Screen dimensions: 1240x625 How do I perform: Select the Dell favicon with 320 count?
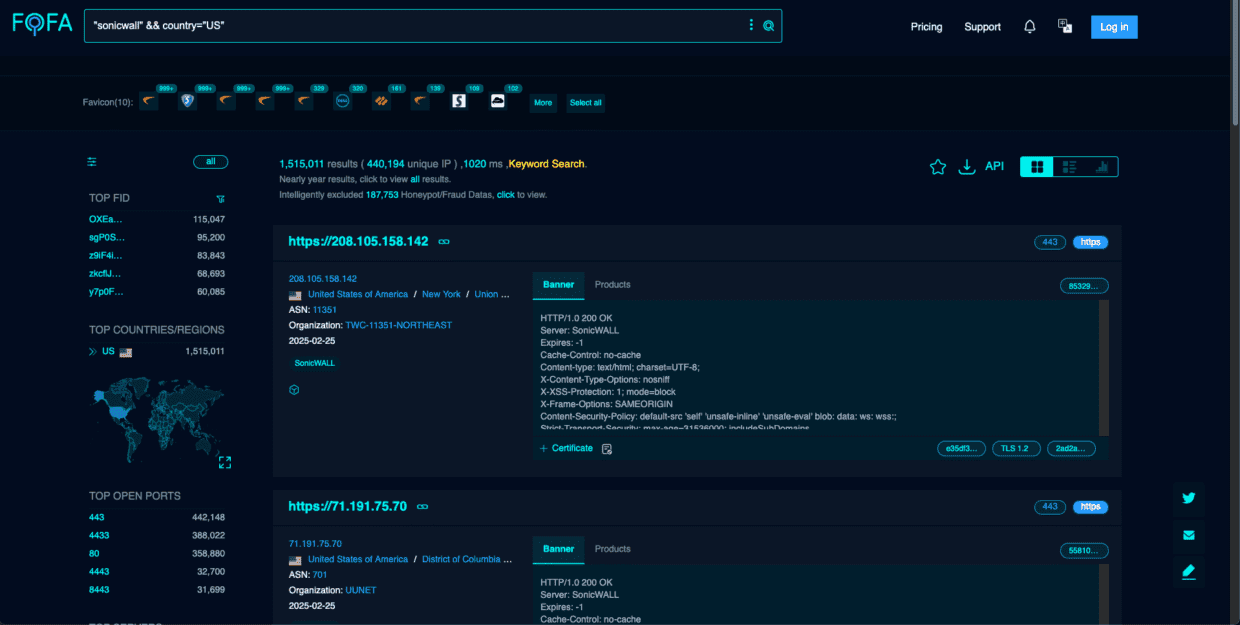click(342, 101)
